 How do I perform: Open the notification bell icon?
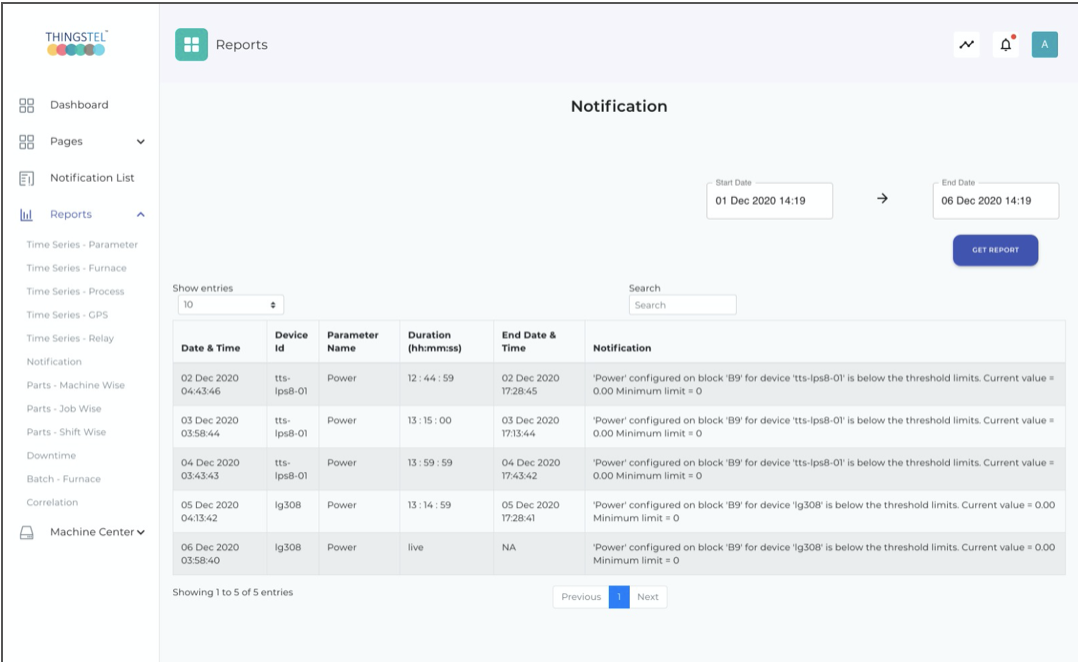point(1006,45)
